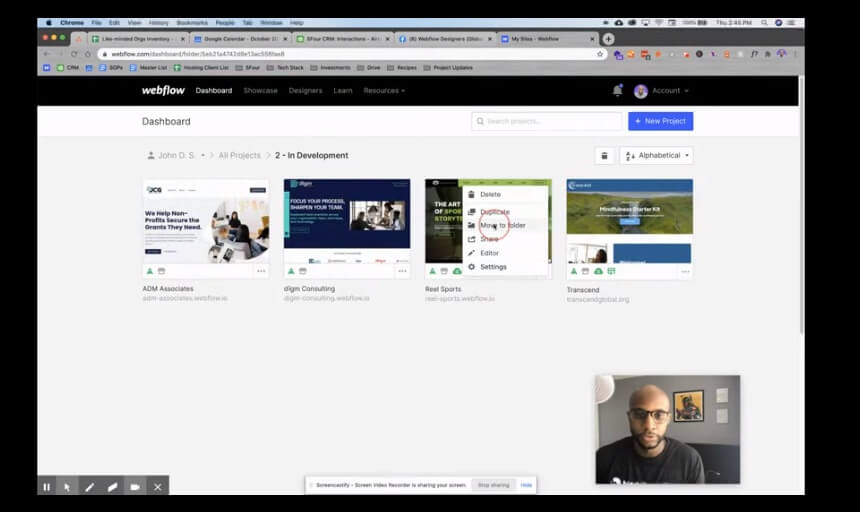Switch to Like-minded Orgs Inventory tab
The width and height of the screenshot is (860, 512).
click(x=138, y=39)
